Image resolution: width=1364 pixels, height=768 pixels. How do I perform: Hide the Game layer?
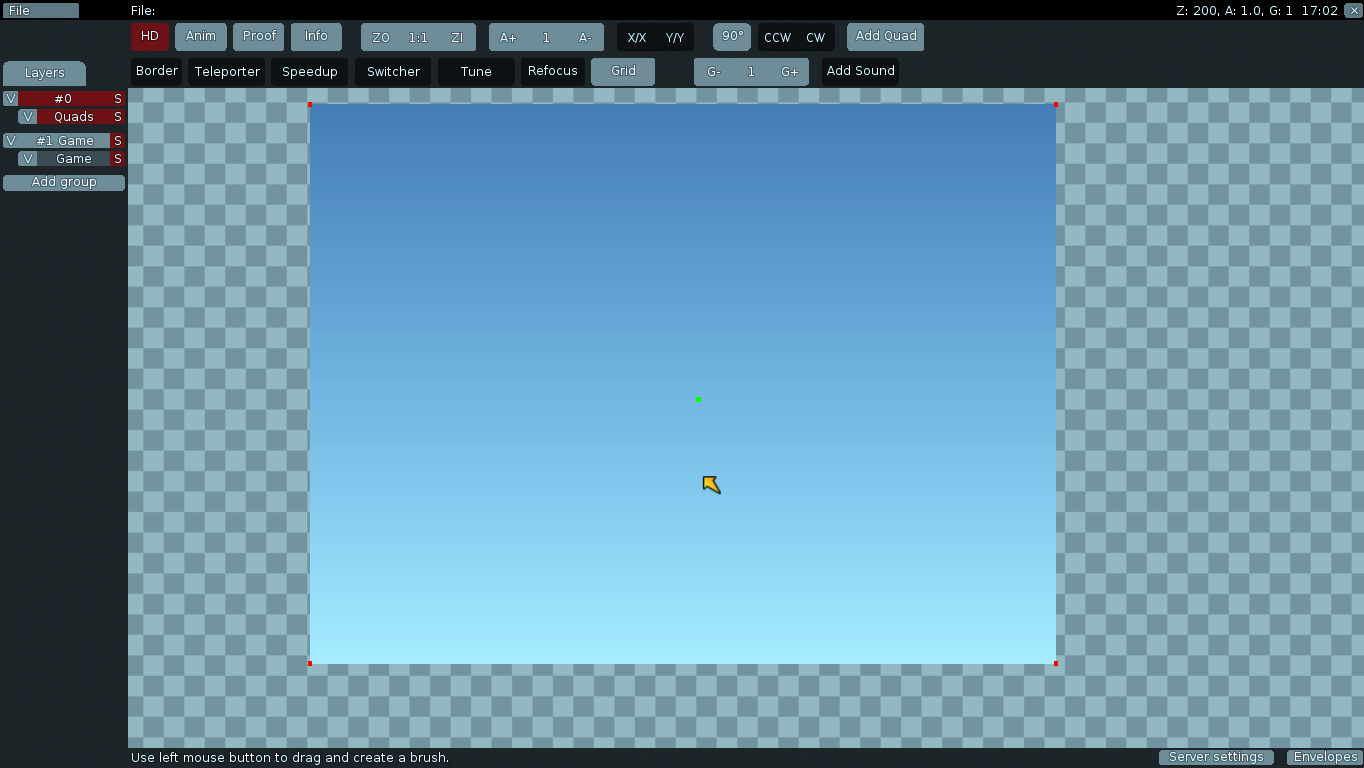pos(28,159)
